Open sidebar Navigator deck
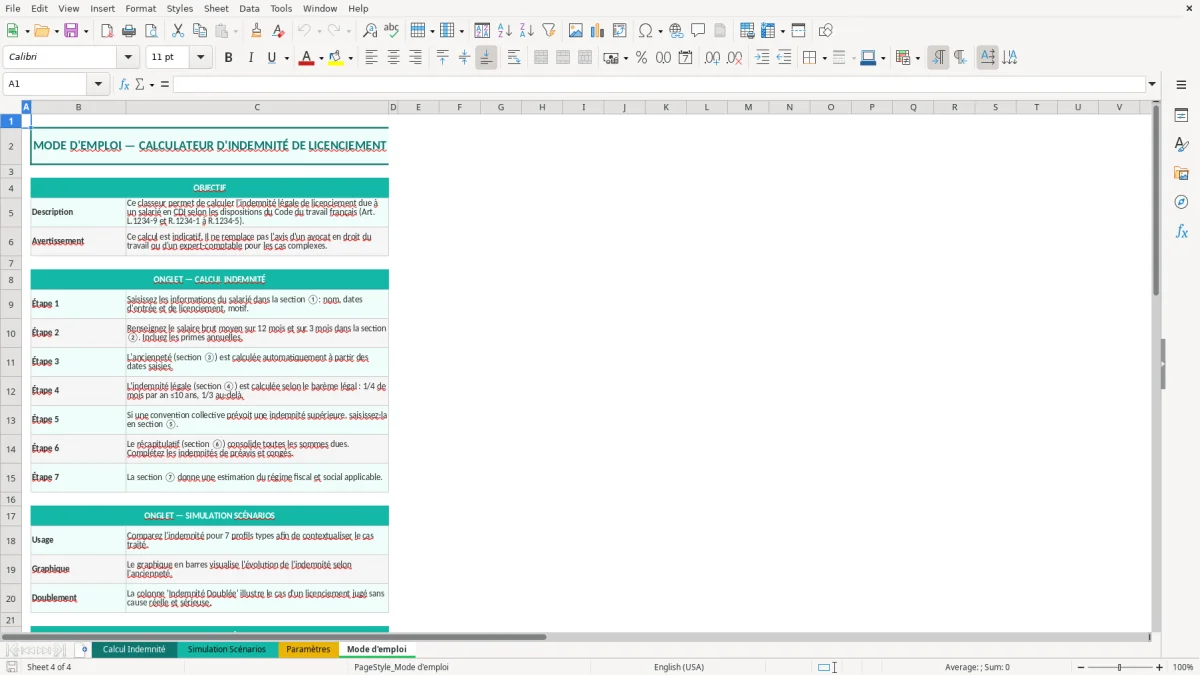The image size is (1200, 675). pyautogui.click(x=1181, y=202)
